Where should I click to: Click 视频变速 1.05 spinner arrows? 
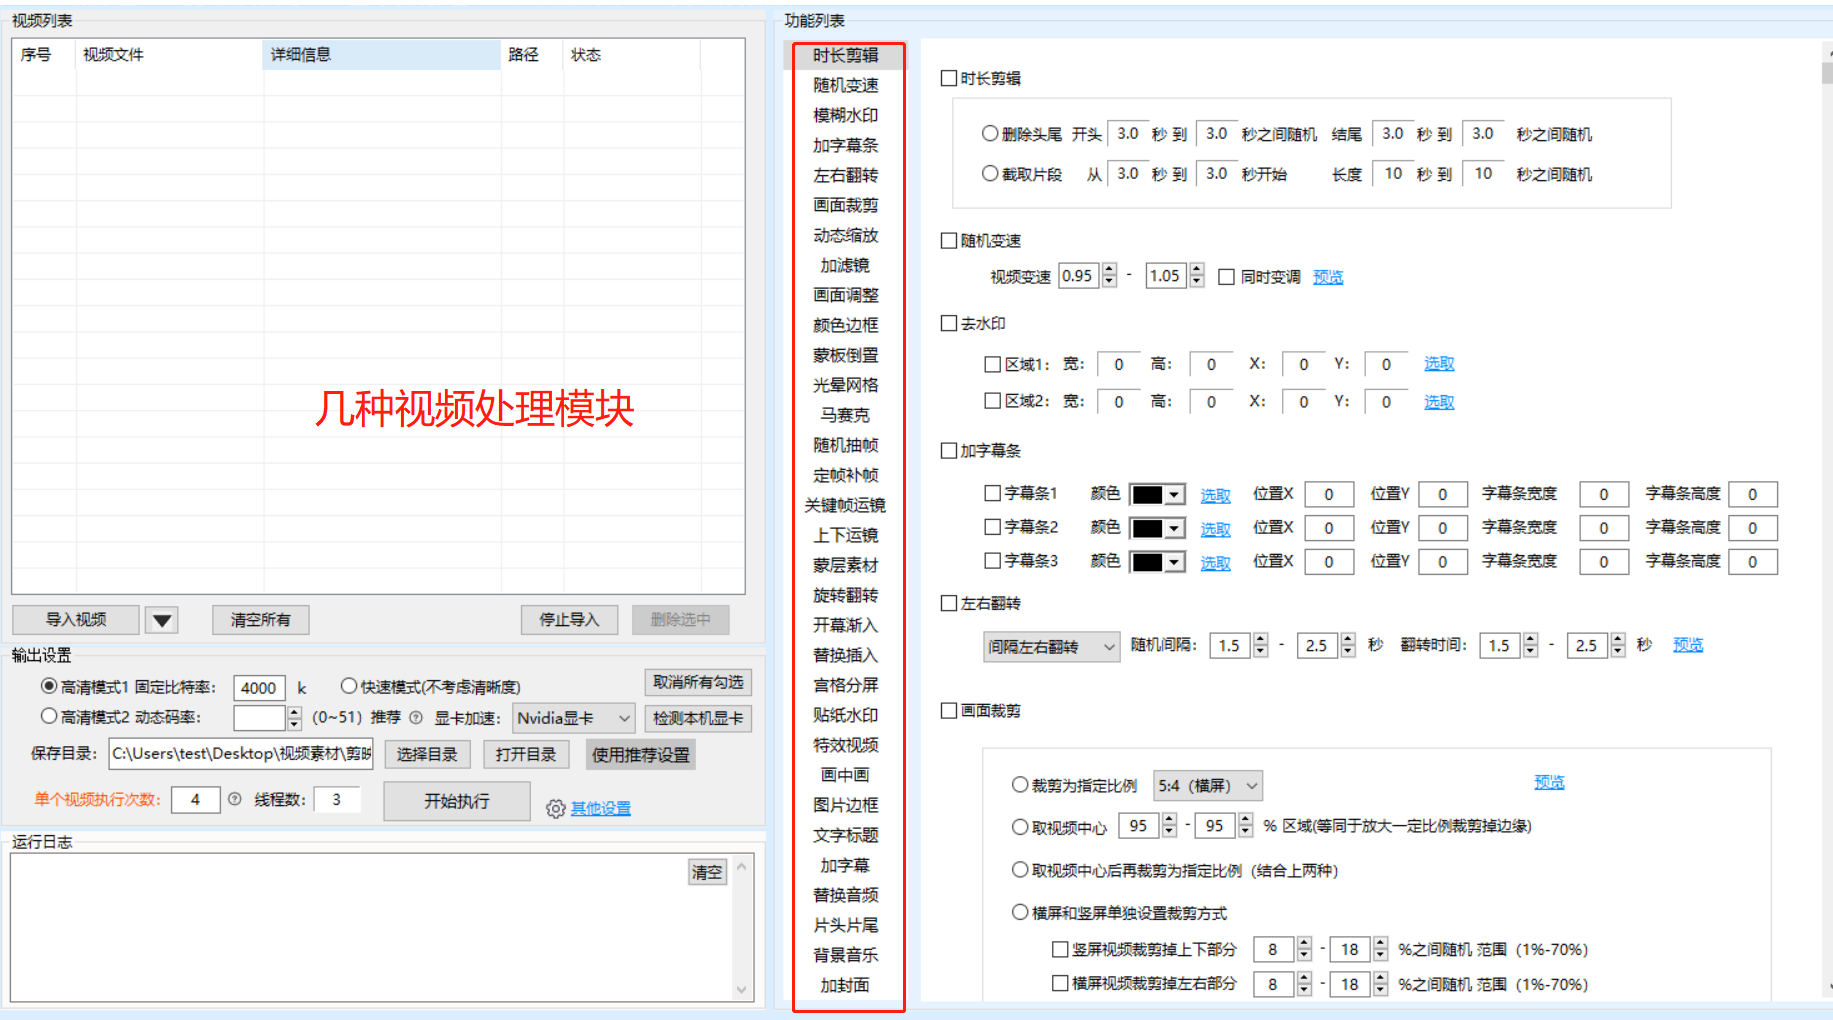point(1197,276)
